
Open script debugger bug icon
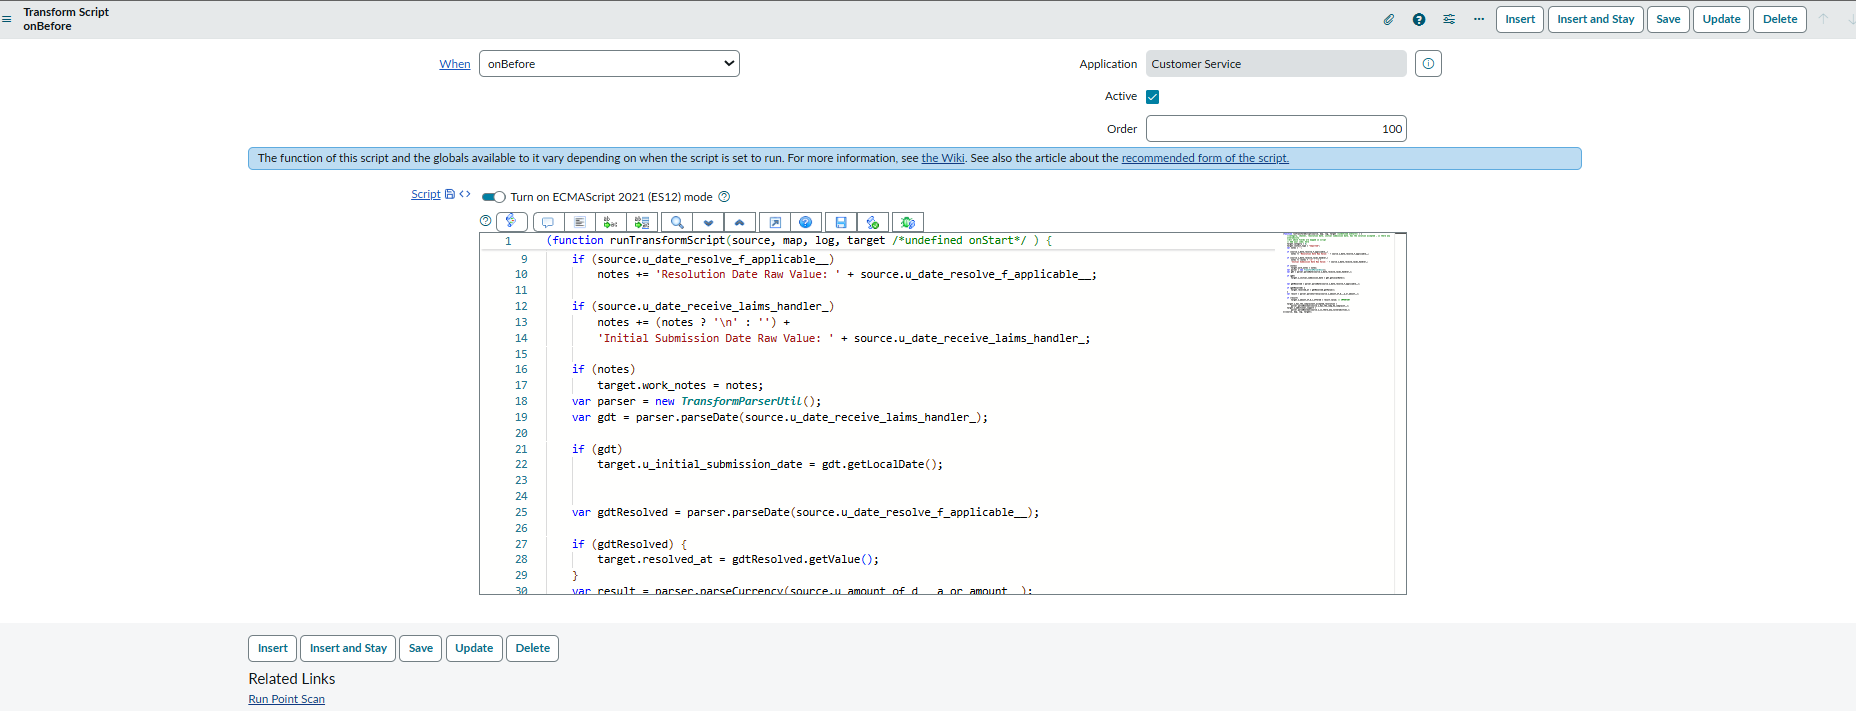click(908, 222)
